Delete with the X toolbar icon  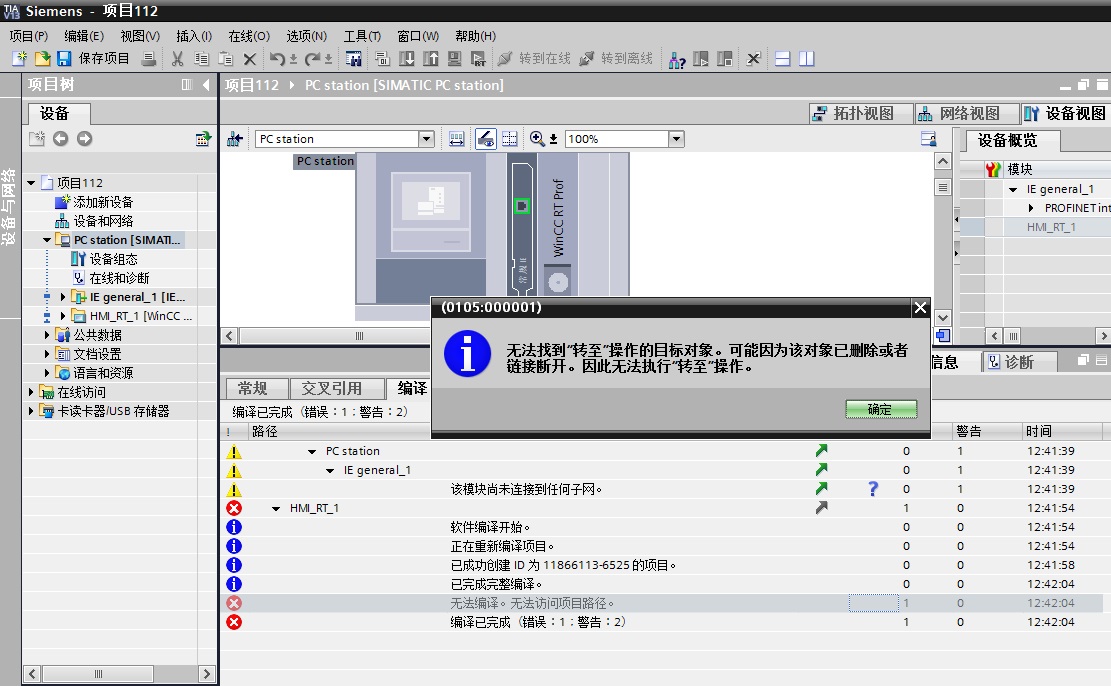(x=249, y=59)
